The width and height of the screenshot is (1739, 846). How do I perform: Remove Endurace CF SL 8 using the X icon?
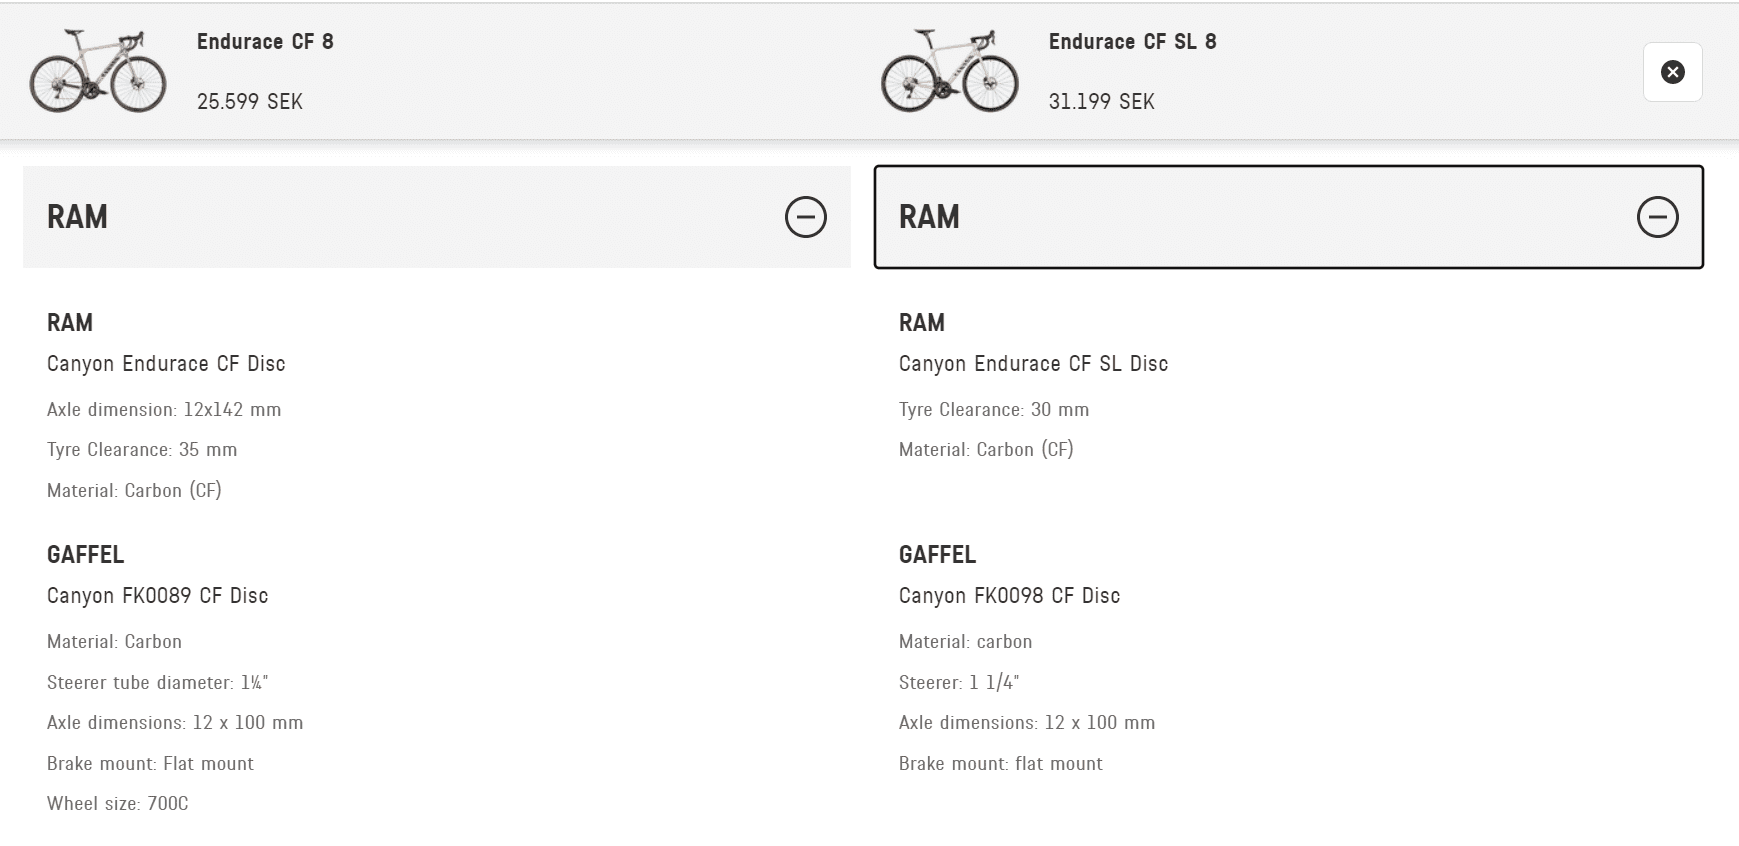pos(1672,72)
